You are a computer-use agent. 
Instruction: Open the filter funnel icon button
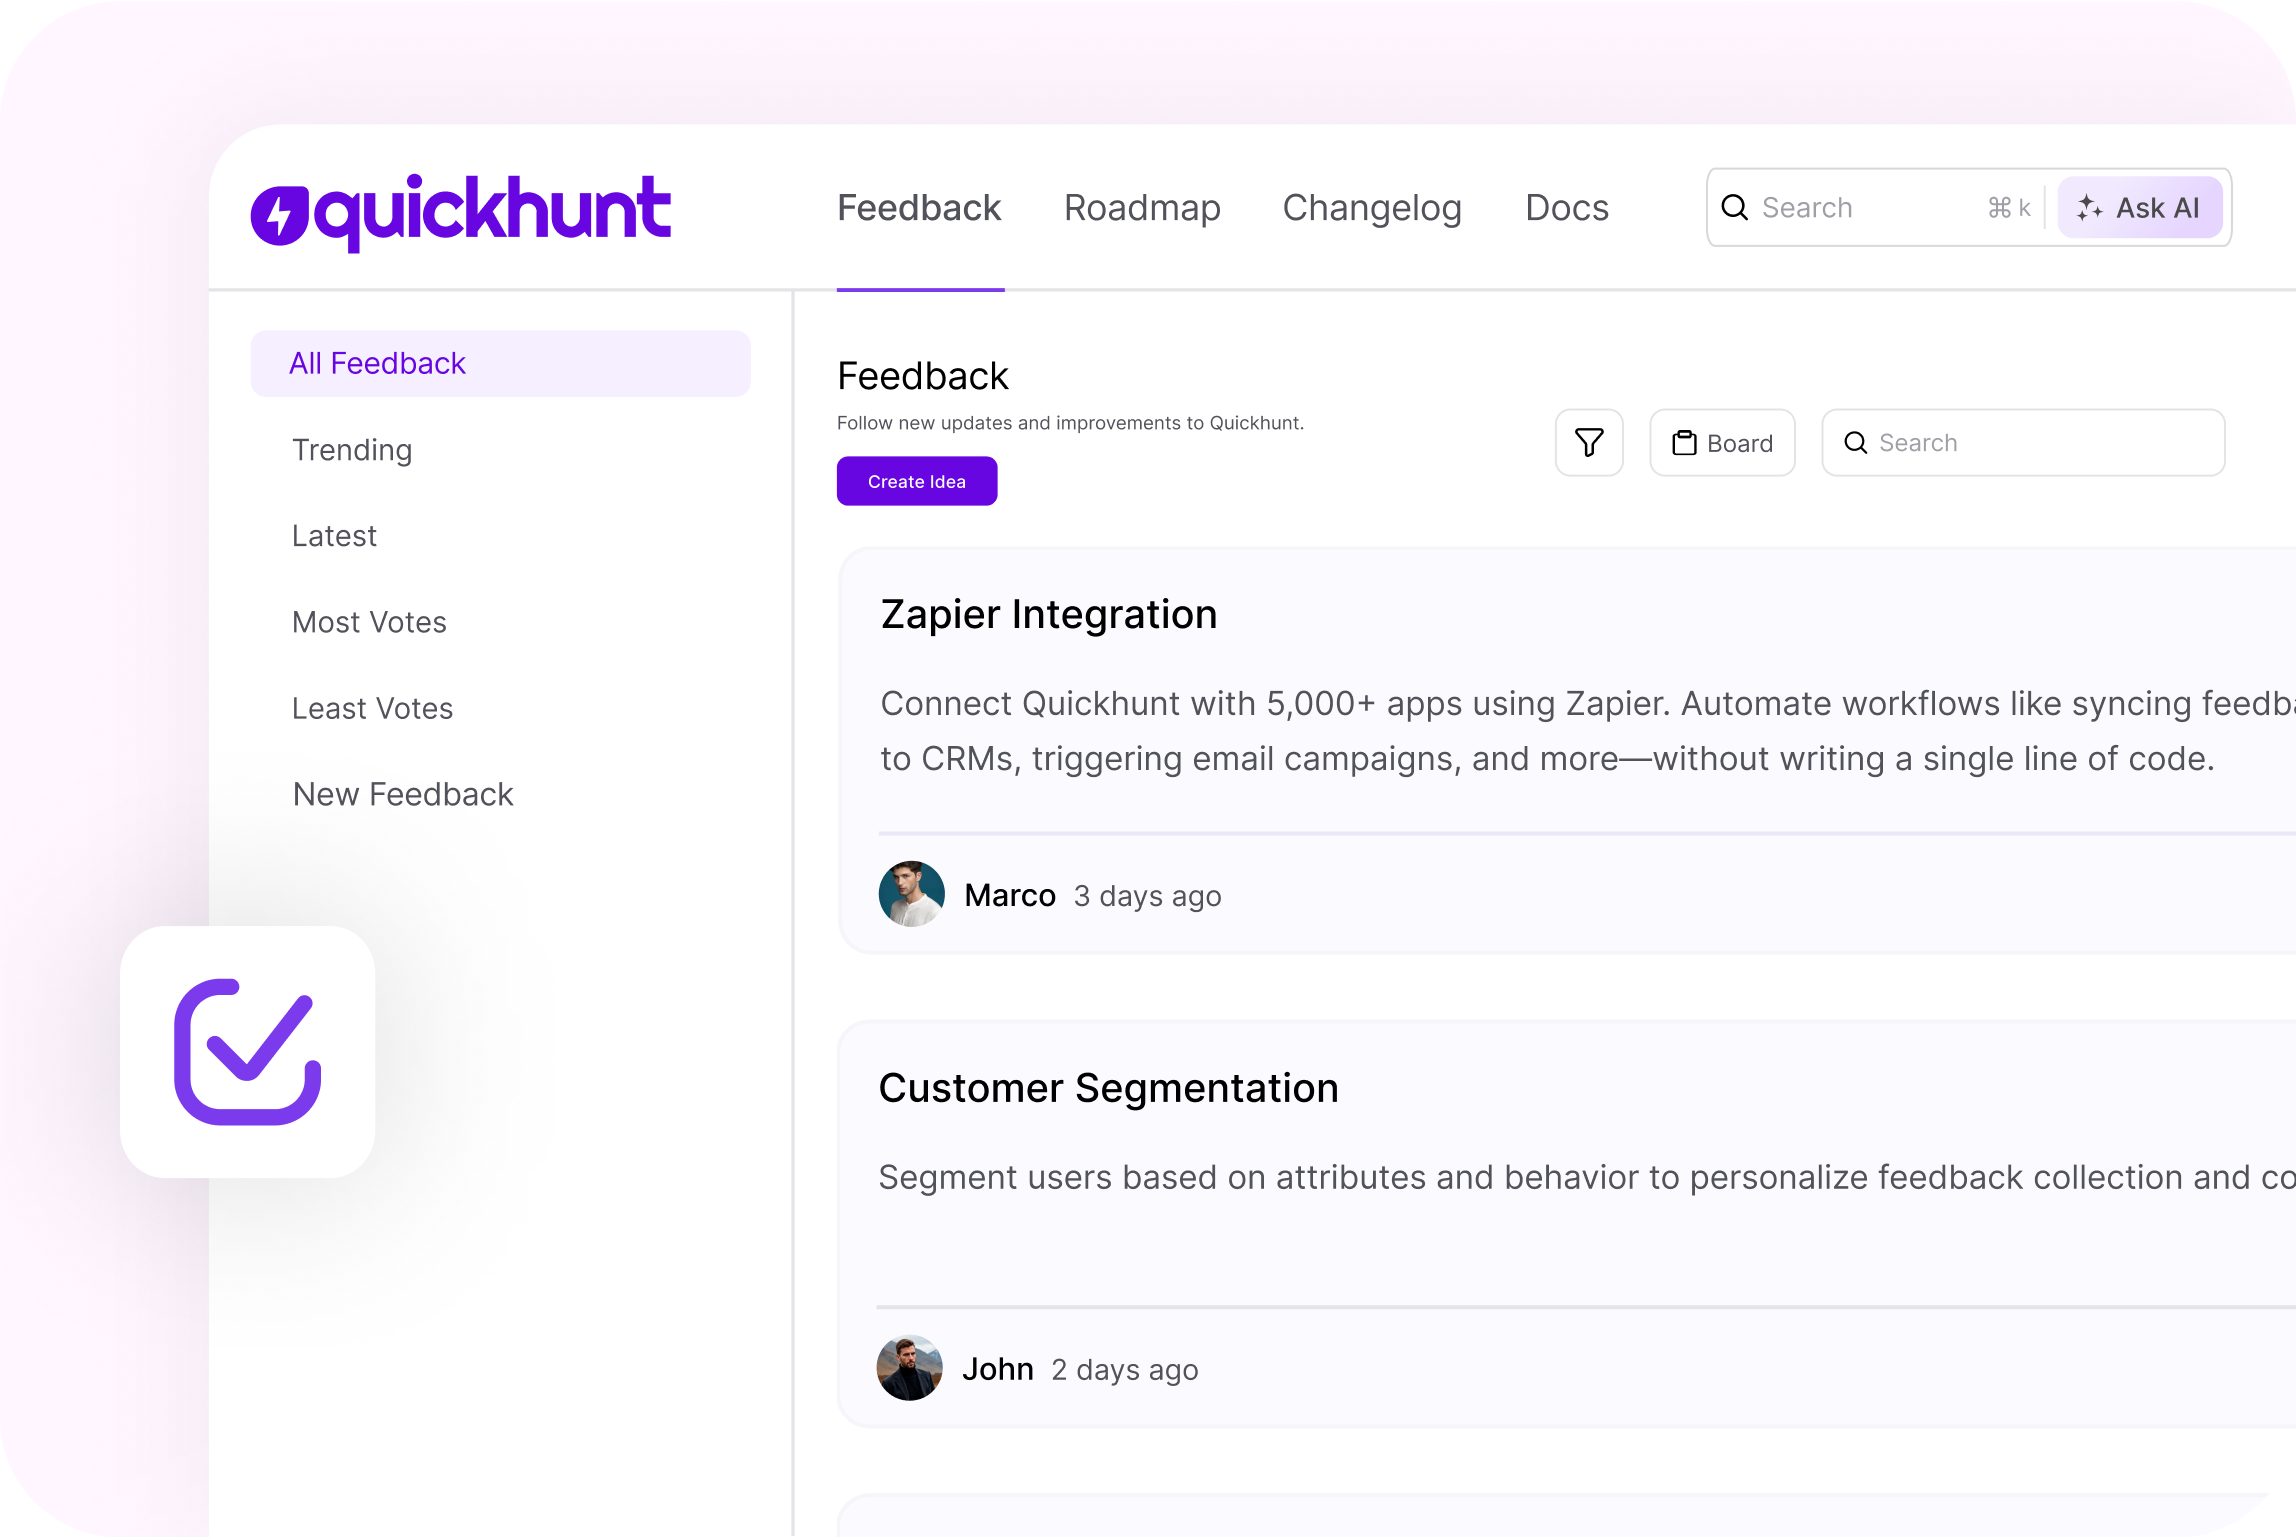[1589, 442]
